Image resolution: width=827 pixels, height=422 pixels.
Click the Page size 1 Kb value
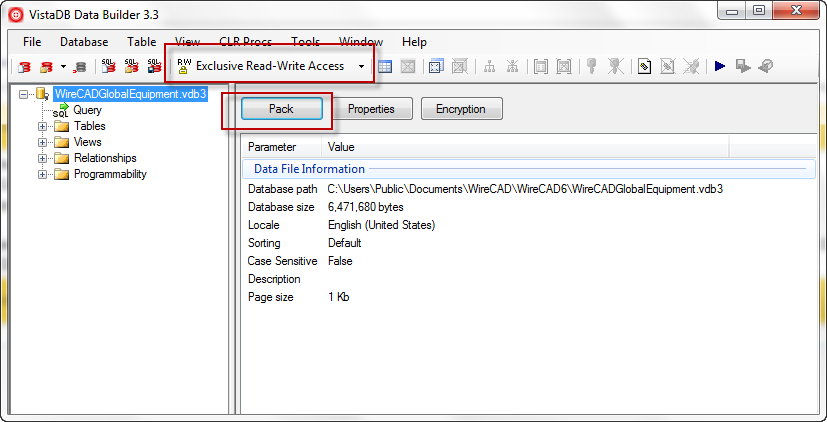click(x=339, y=297)
